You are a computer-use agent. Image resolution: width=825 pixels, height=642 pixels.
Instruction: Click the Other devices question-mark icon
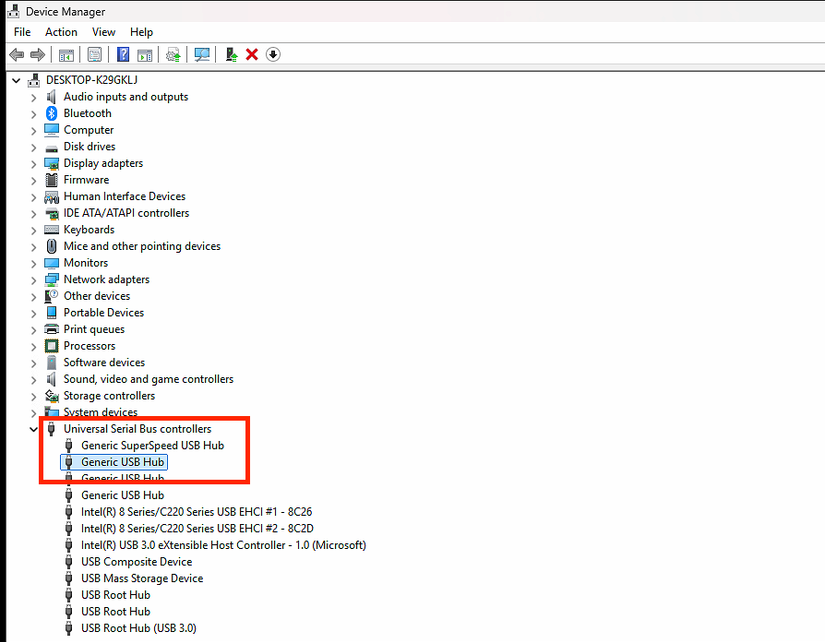52,296
